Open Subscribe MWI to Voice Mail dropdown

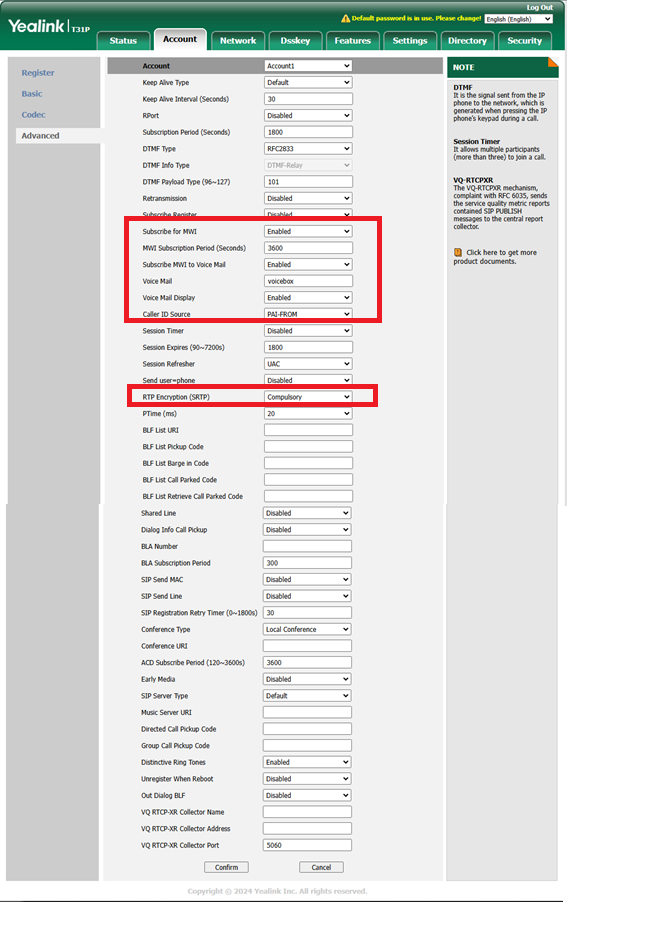coord(308,264)
